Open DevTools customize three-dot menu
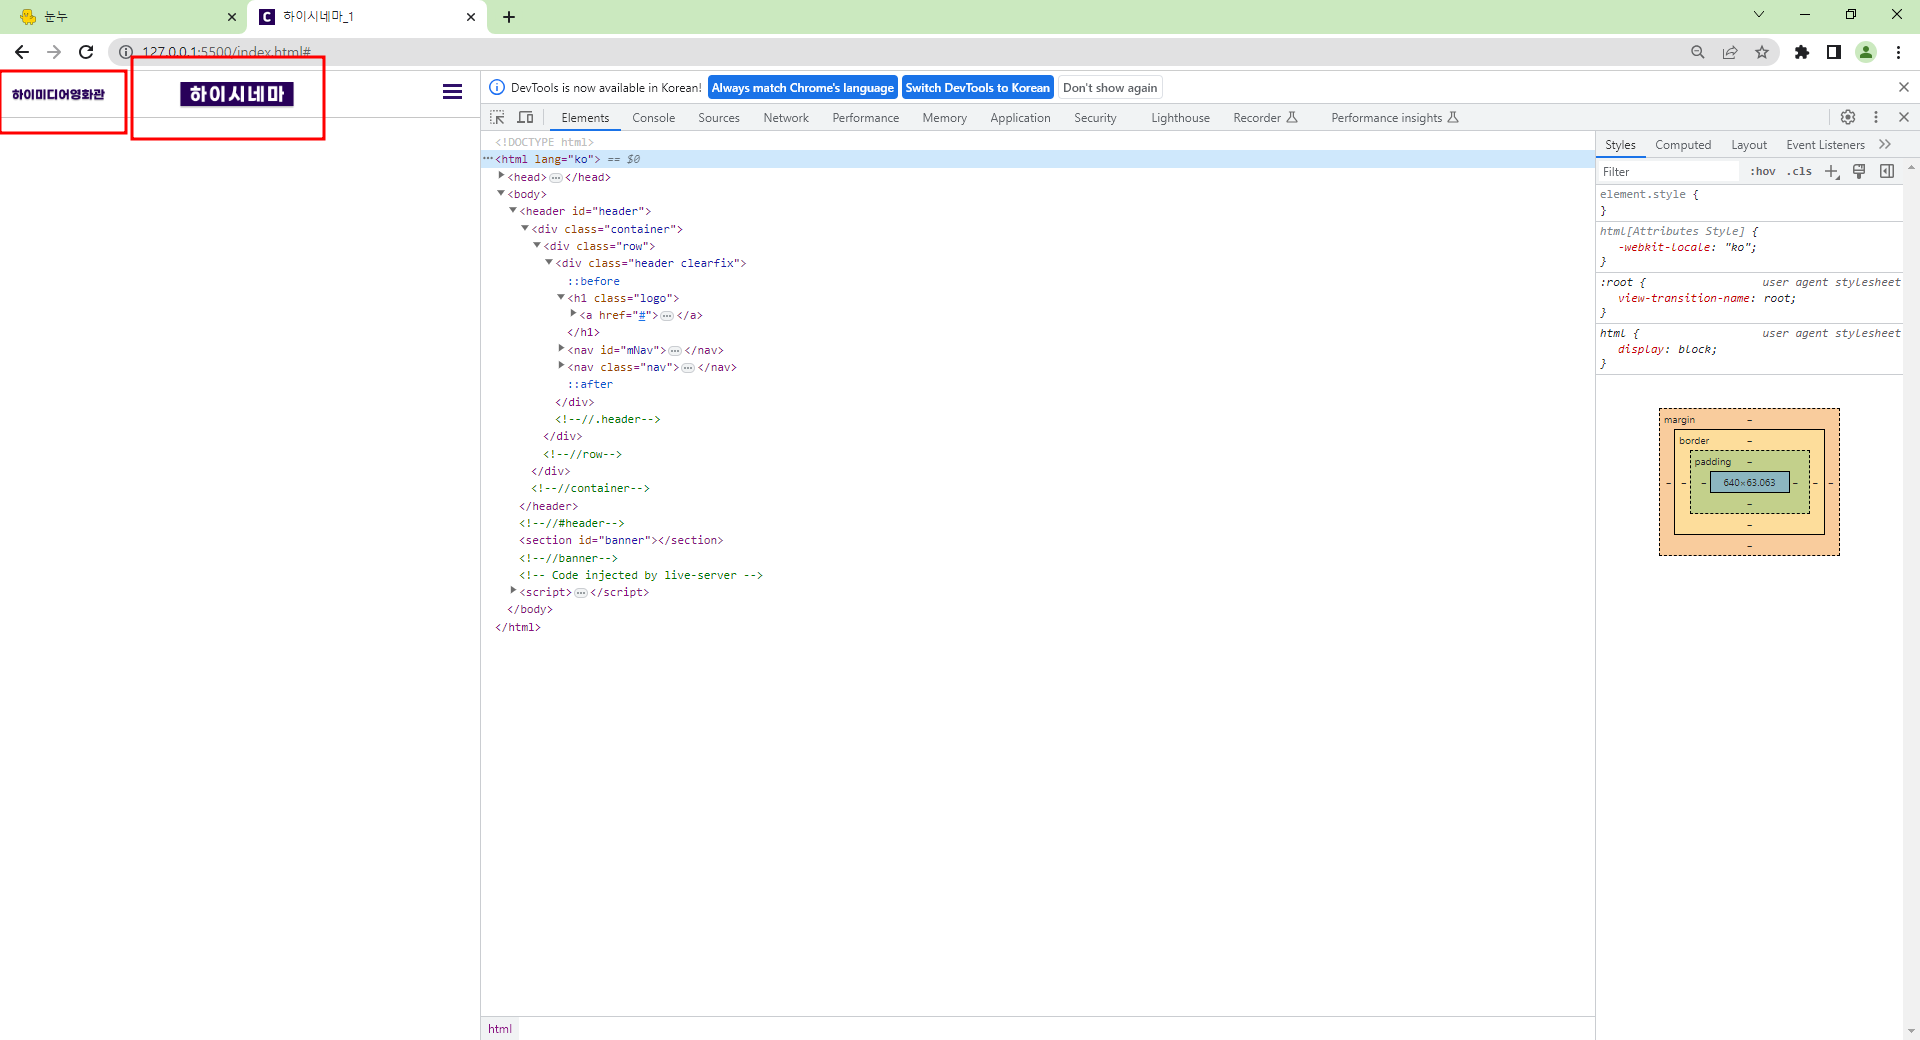Image resolution: width=1920 pixels, height=1040 pixels. click(x=1876, y=117)
